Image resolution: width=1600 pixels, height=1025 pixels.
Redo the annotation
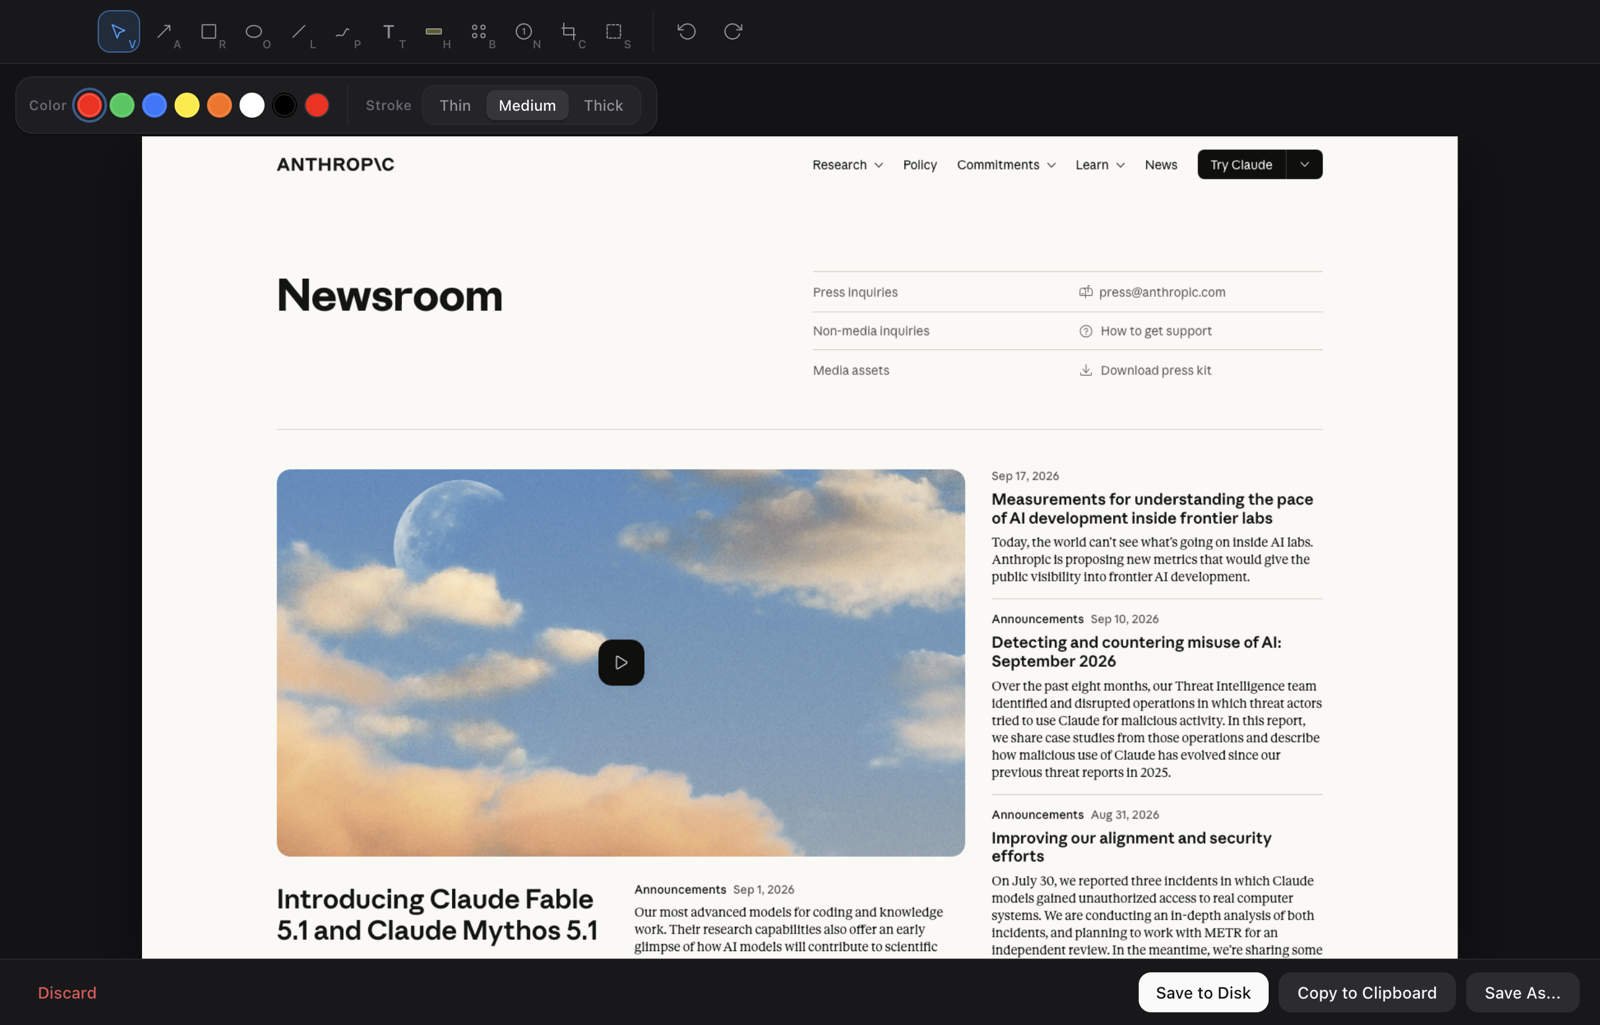(733, 32)
